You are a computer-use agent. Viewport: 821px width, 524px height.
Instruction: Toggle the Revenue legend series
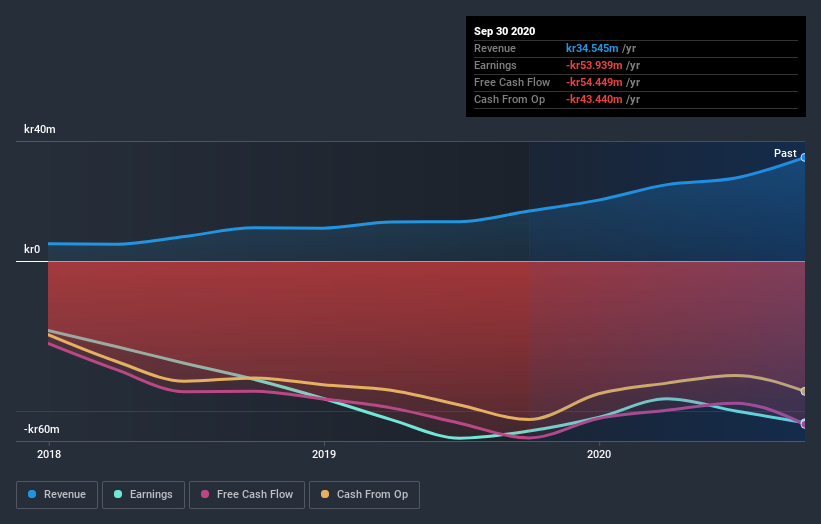[x=57, y=495]
